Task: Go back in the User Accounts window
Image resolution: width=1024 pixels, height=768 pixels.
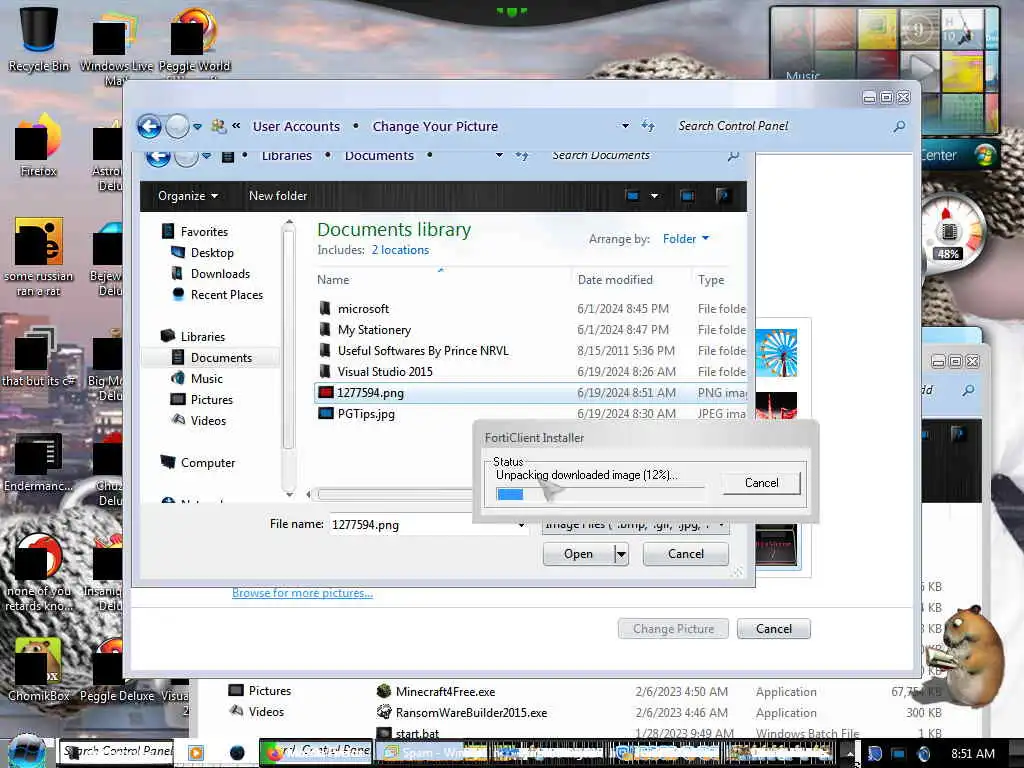Action: 149,126
